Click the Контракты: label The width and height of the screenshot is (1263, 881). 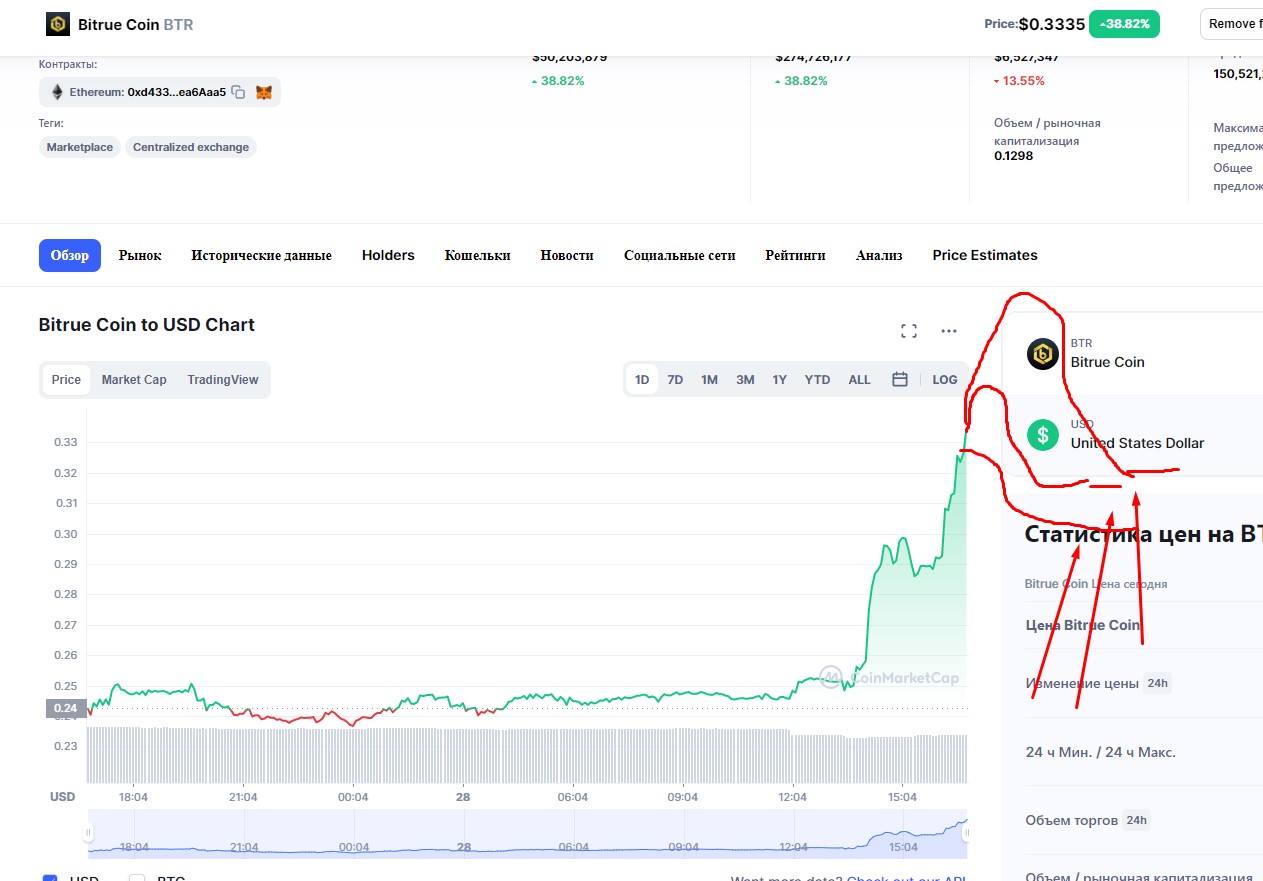point(68,64)
